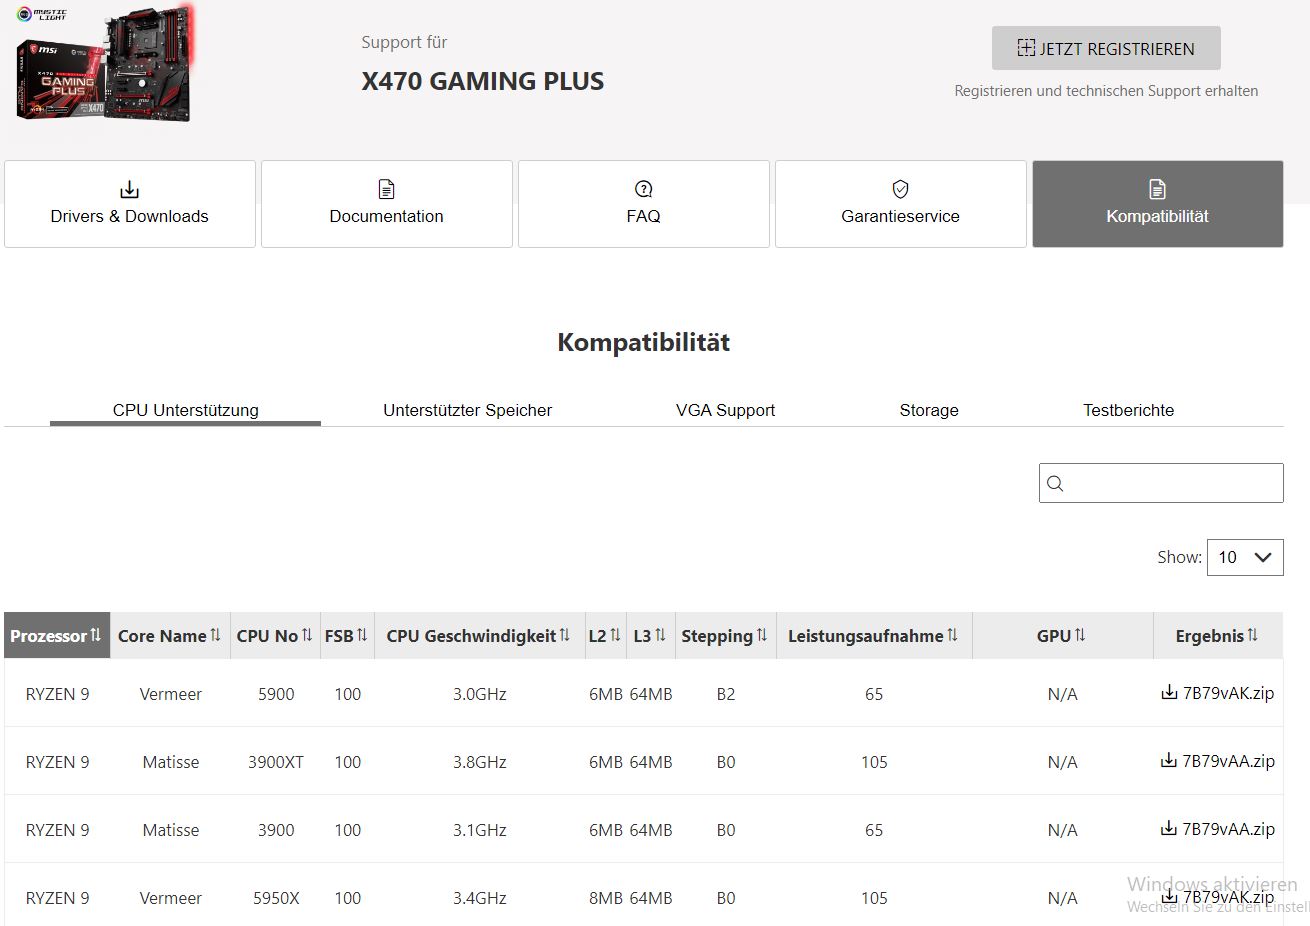This screenshot has height=926, width=1310.
Task: Switch to the Testberichte tab
Action: [x=1128, y=410]
